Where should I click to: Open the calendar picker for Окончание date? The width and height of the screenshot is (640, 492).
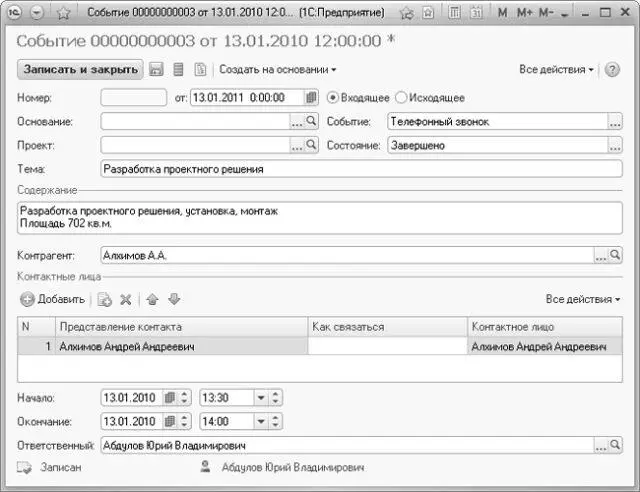169,421
